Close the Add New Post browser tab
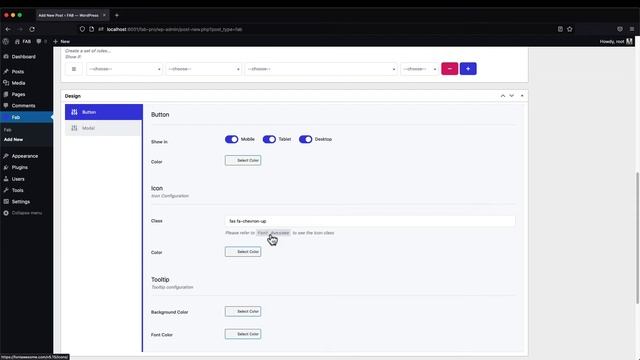Image resolution: width=640 pixels, height=360 pixels. (104, 15)
